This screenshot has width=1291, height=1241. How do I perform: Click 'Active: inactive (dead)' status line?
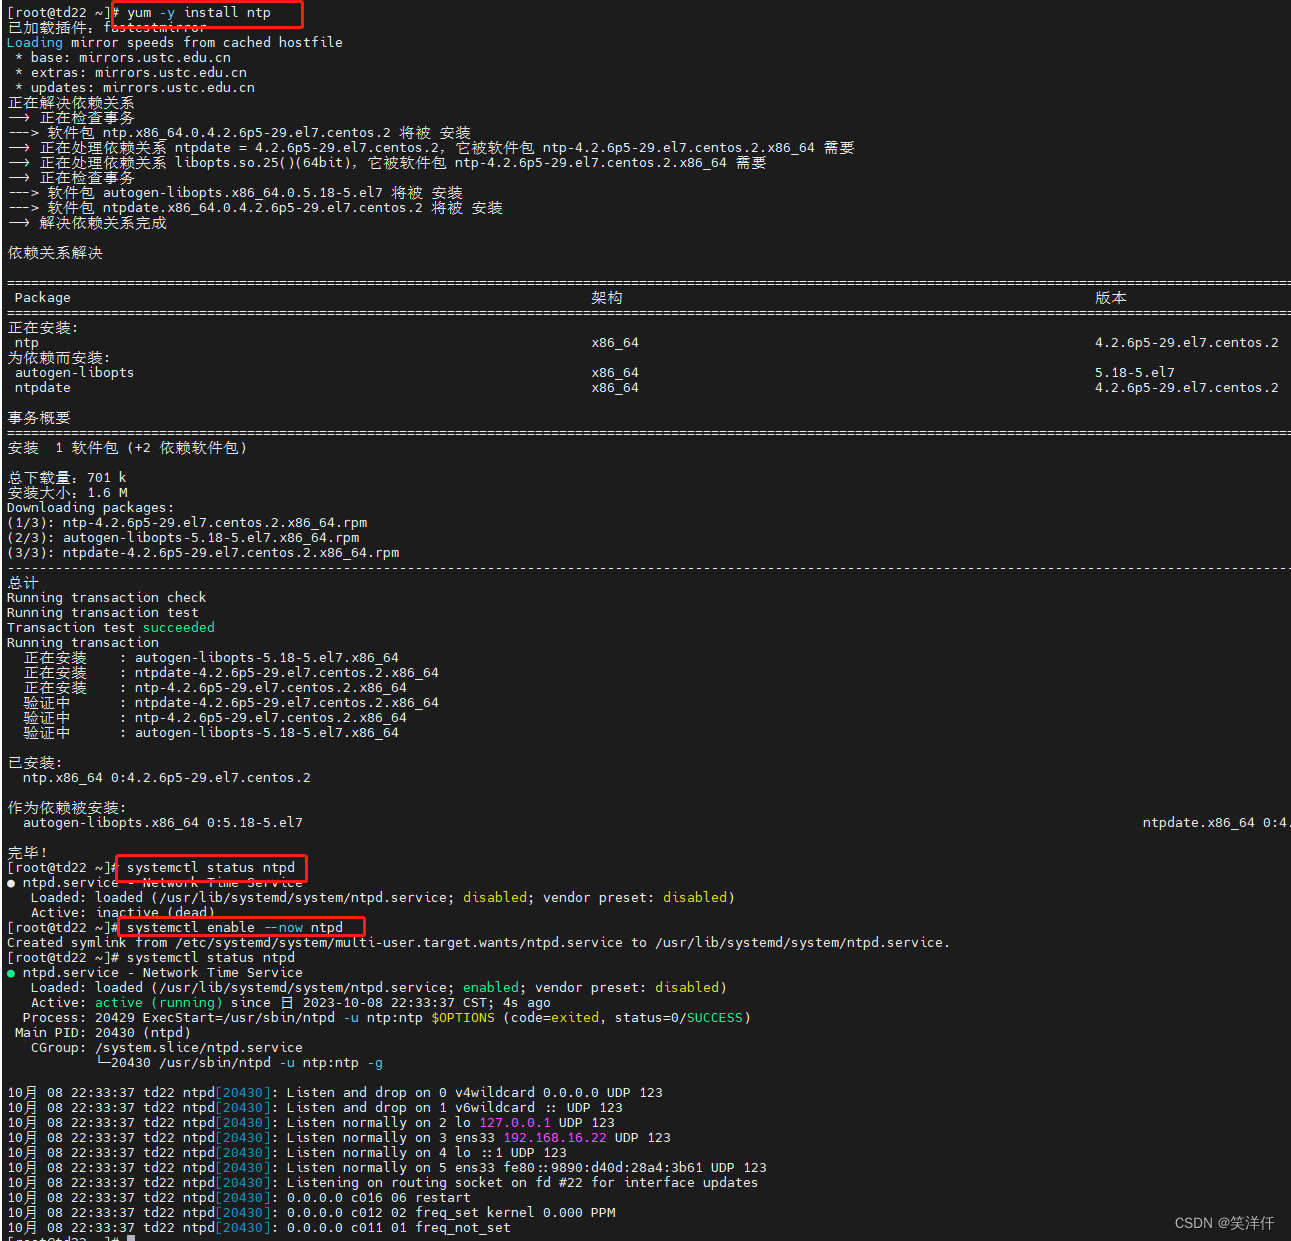123,913
